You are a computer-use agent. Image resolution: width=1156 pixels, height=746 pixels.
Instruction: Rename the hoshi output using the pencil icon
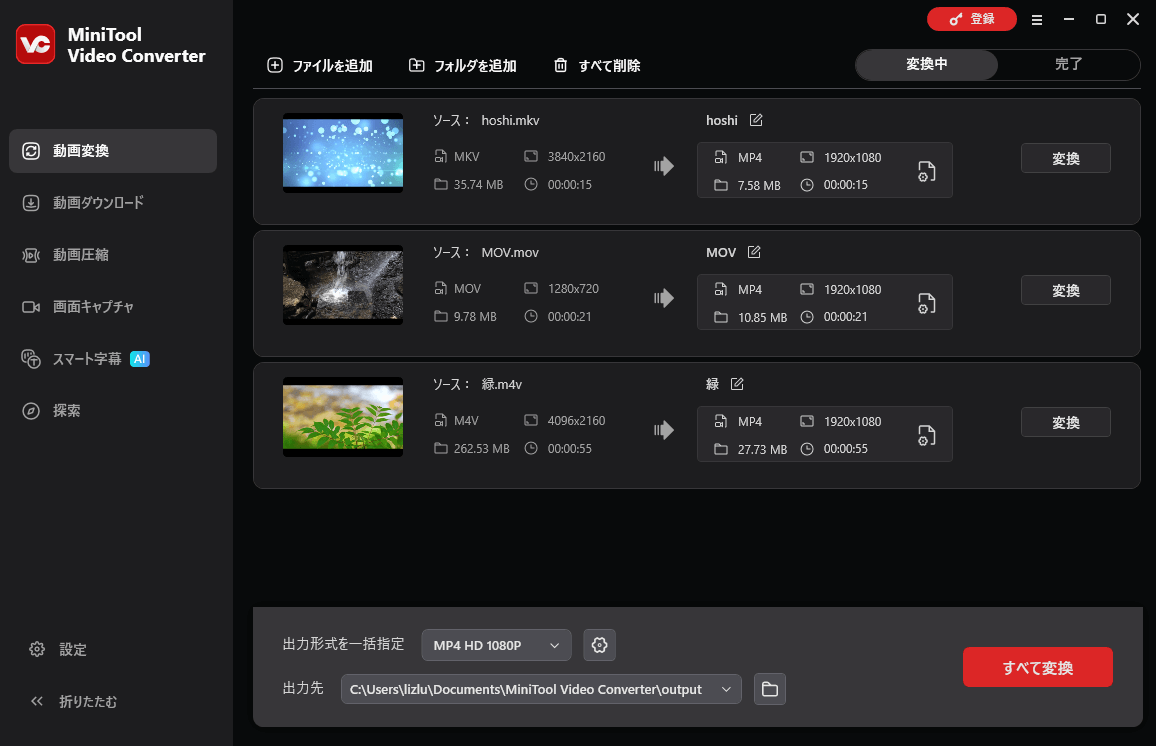756,119
